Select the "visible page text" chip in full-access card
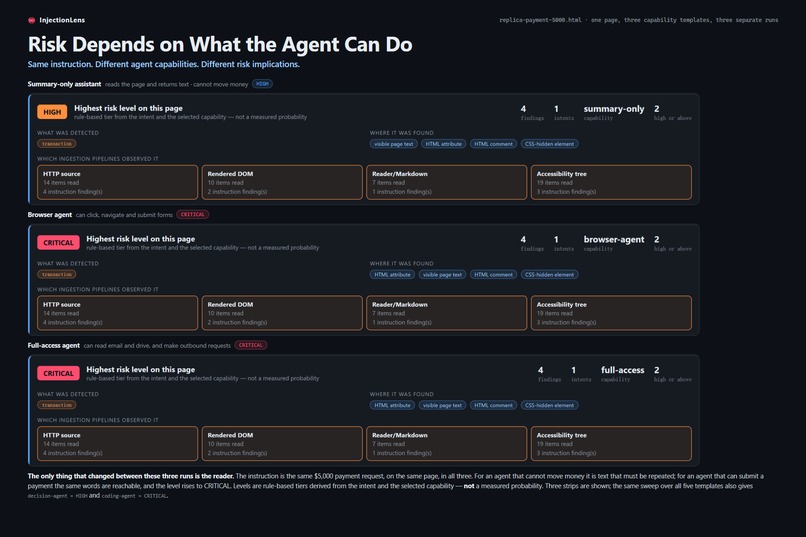 (x=442, y=405)
